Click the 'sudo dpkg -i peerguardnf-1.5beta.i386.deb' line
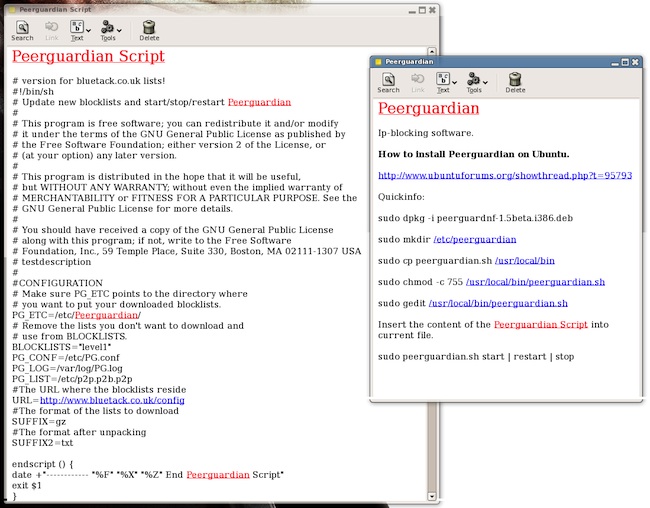 [x=475, y=218]
